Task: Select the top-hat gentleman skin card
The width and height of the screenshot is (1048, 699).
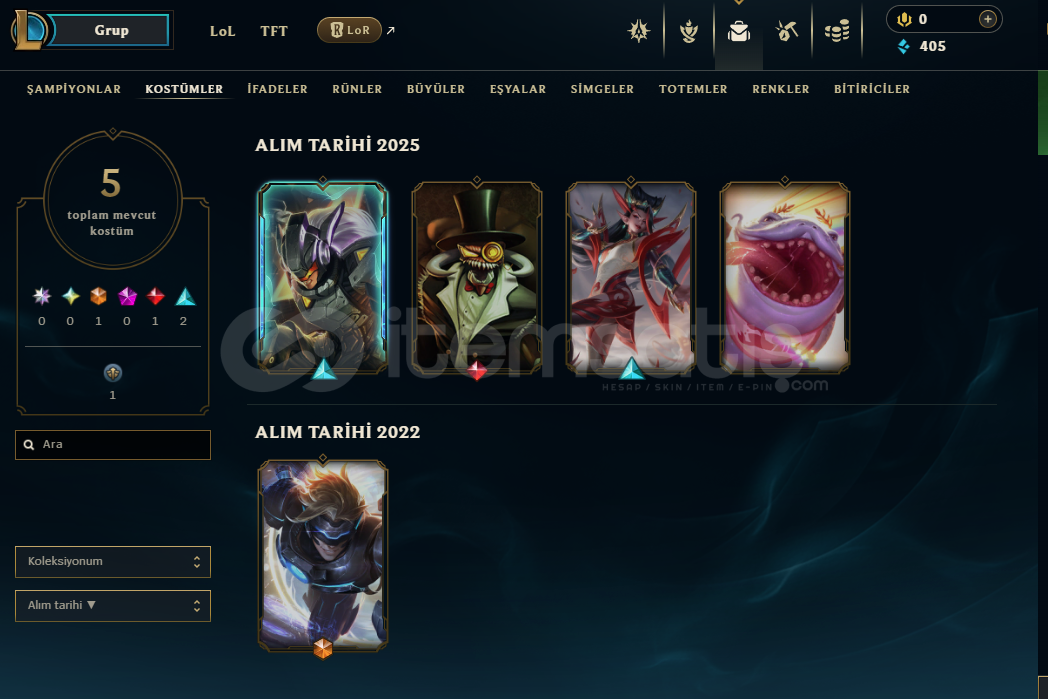Action: [477, 277]
